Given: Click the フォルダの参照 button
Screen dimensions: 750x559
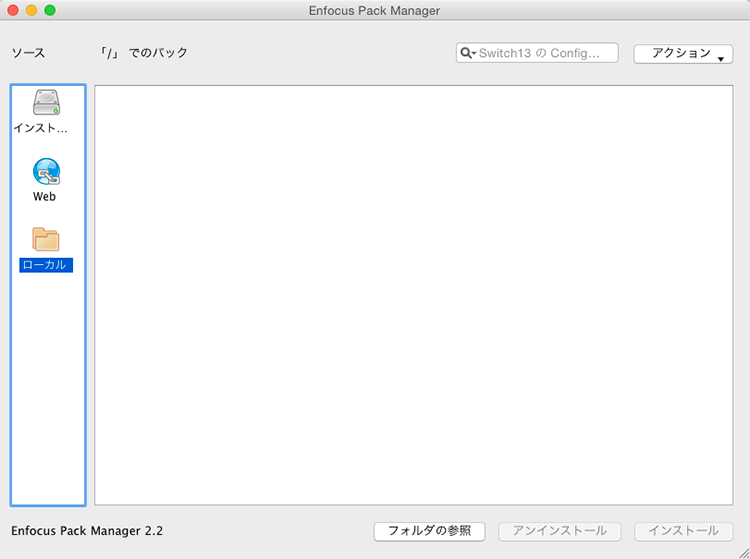Looking at the screenshot, I should 429,531.
